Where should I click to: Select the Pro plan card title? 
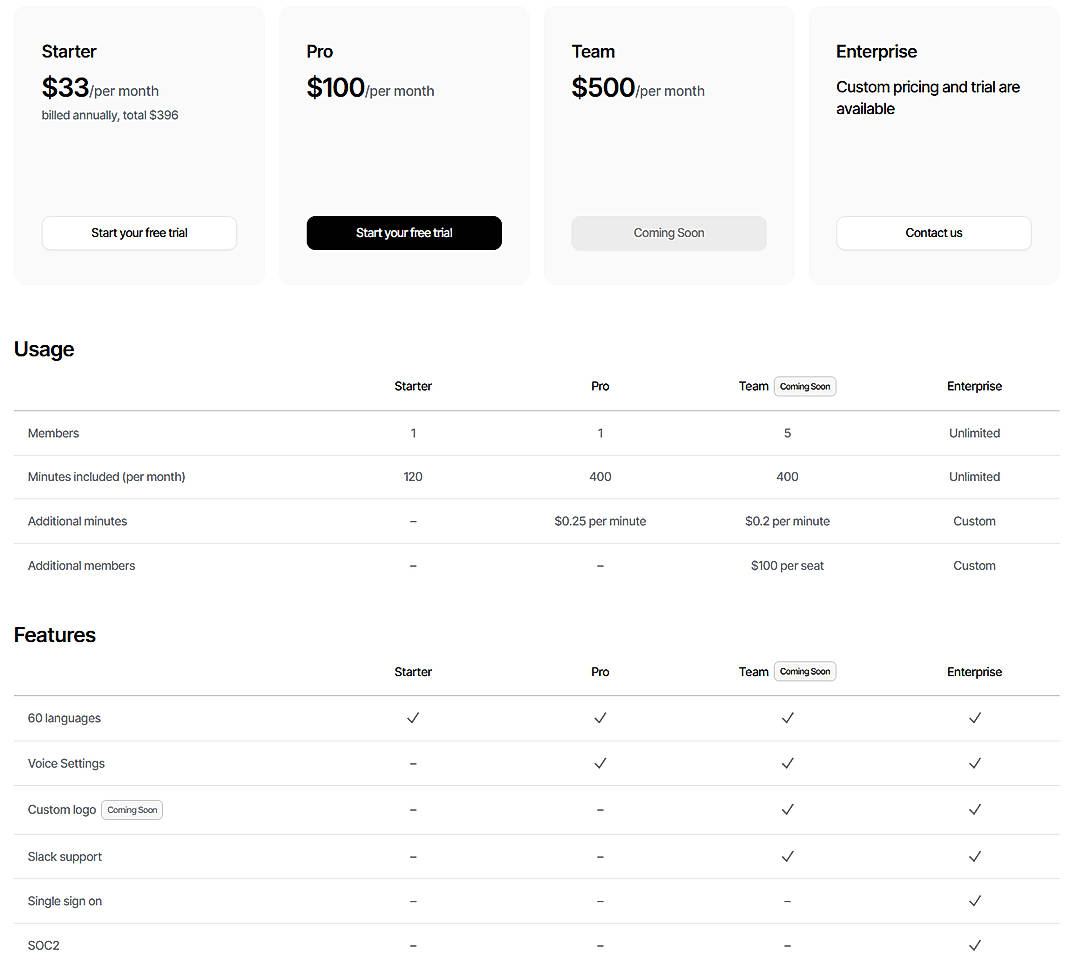[319, 51]
